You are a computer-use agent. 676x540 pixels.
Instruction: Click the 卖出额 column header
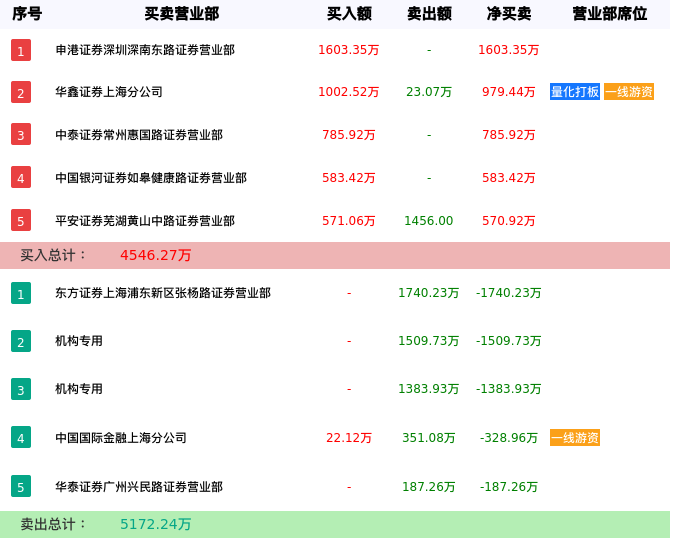point(429,14)
